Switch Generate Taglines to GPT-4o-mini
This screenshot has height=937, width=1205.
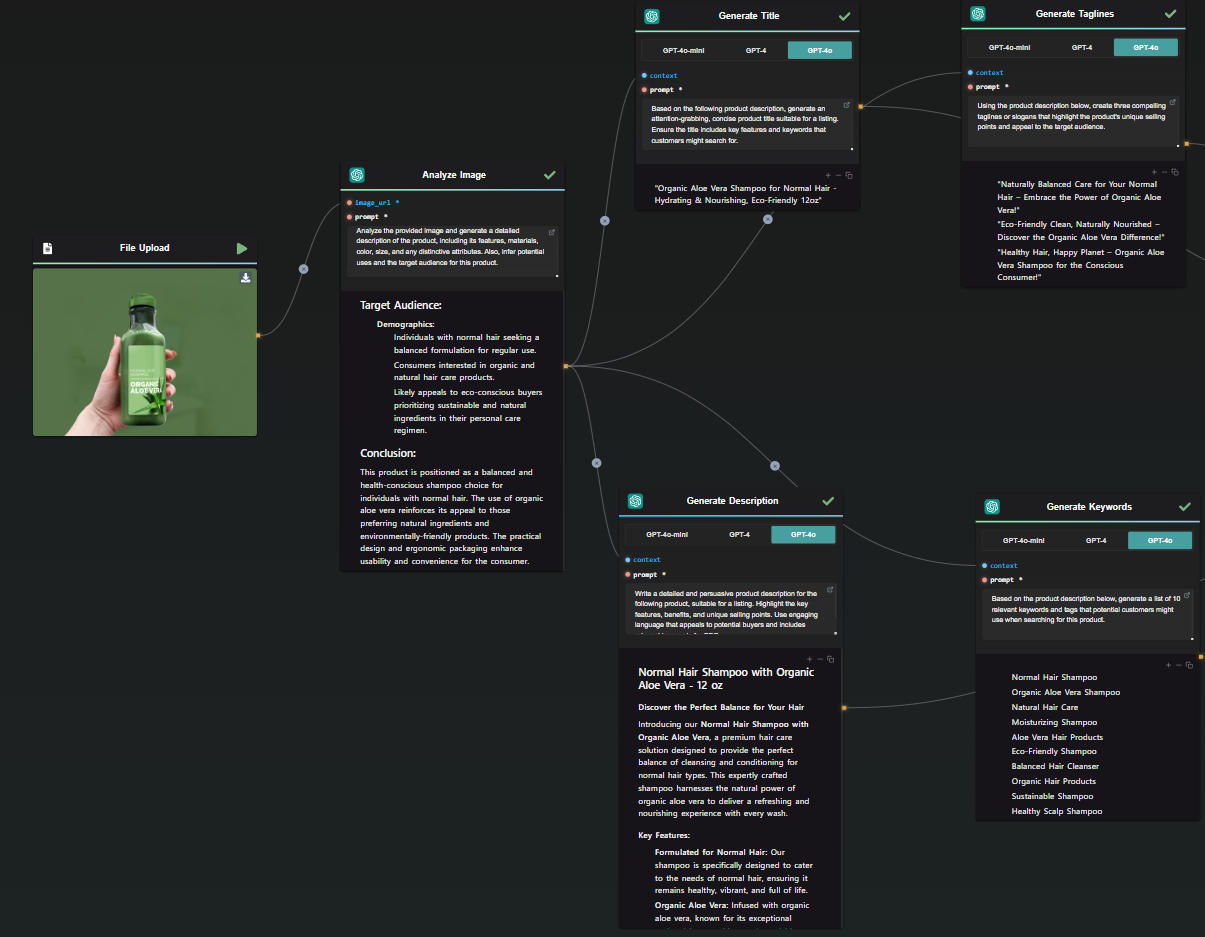coord(1009,47)
